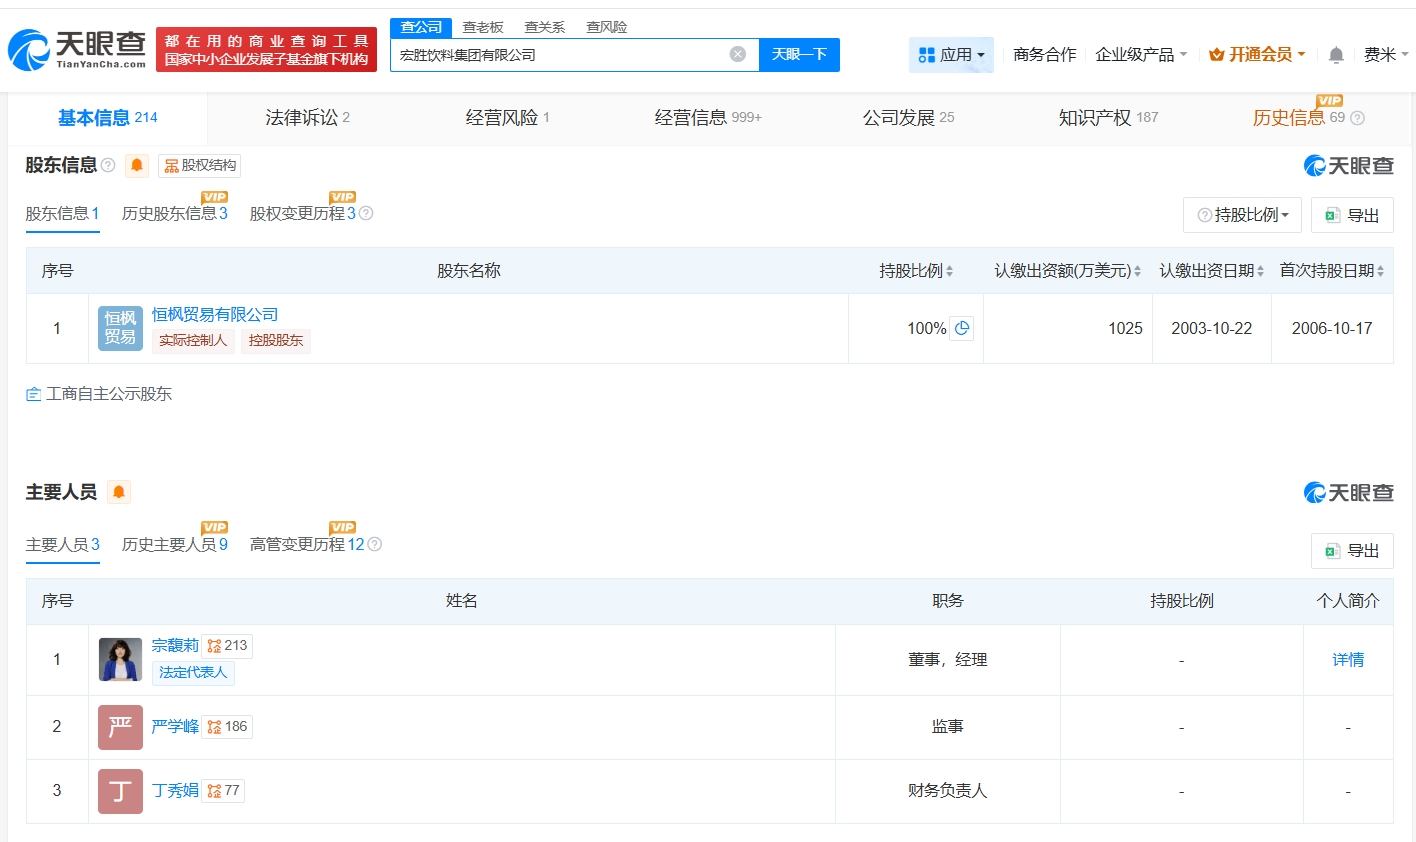Click the bell icon next to 股东信息 heading
Image resolution: width=1416 pixels, height=842 pixels.
pos(136,166)
